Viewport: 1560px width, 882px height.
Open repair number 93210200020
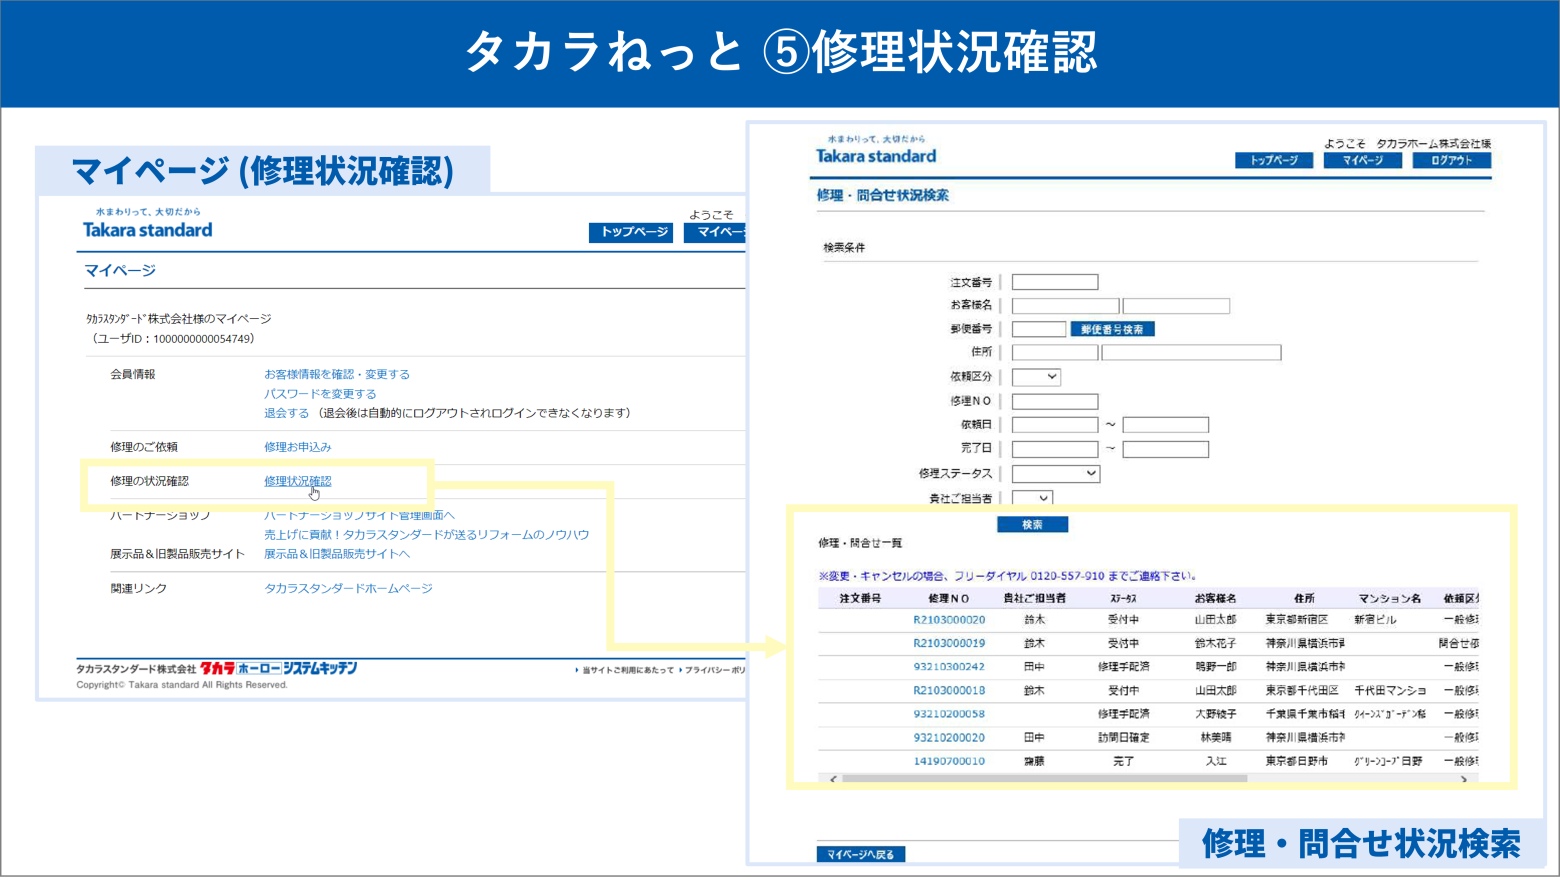pyautogui.click(x=949, y=738)
